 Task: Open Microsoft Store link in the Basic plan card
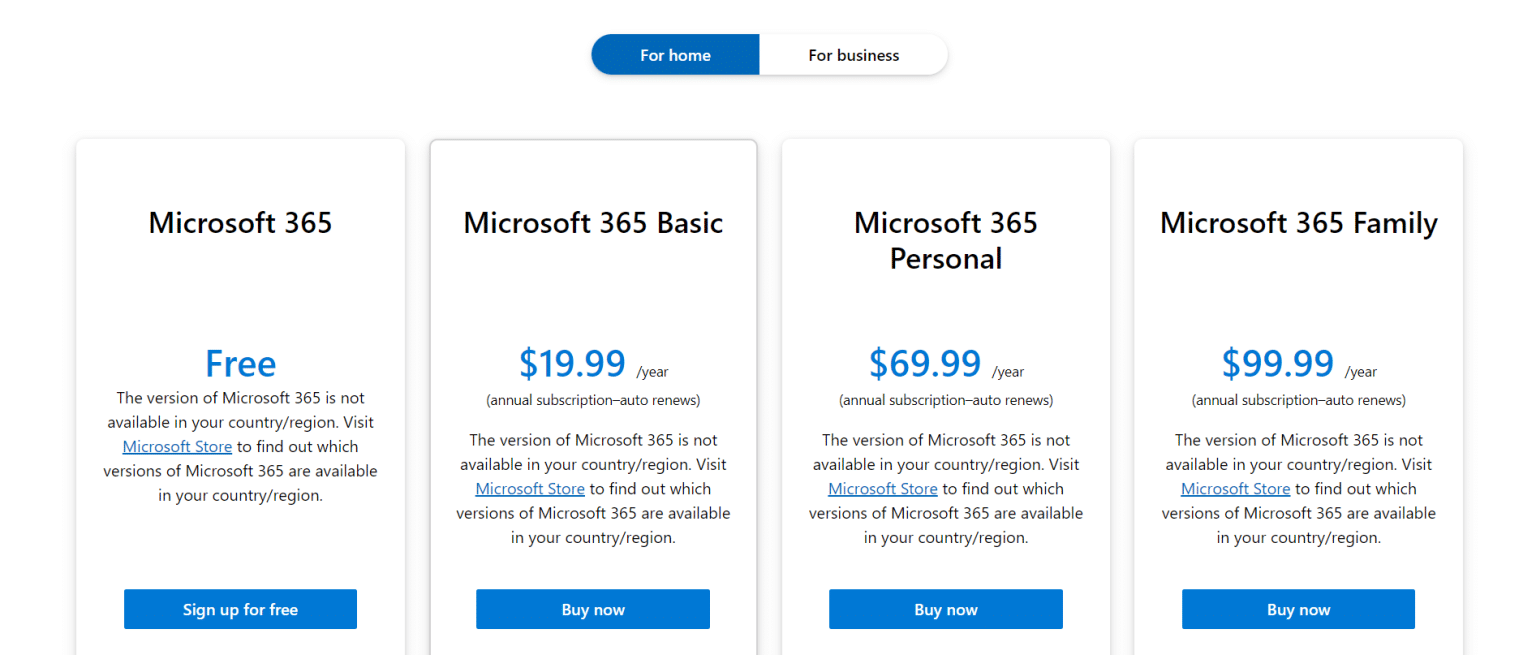(x=530, y=488)
